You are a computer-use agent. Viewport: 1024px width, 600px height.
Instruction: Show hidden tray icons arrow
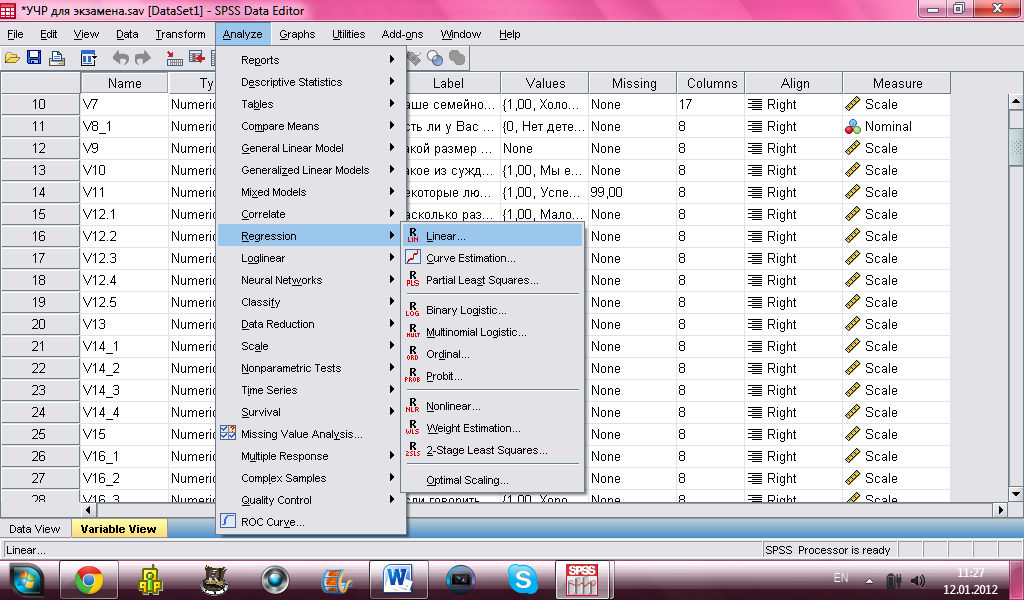(869, 580)
